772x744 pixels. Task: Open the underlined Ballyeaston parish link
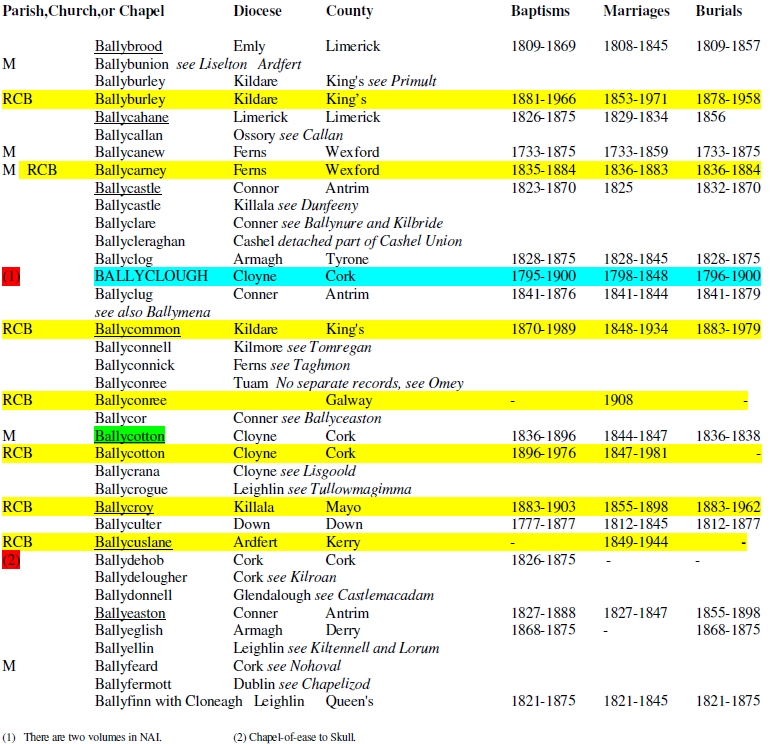coord(130,613)
